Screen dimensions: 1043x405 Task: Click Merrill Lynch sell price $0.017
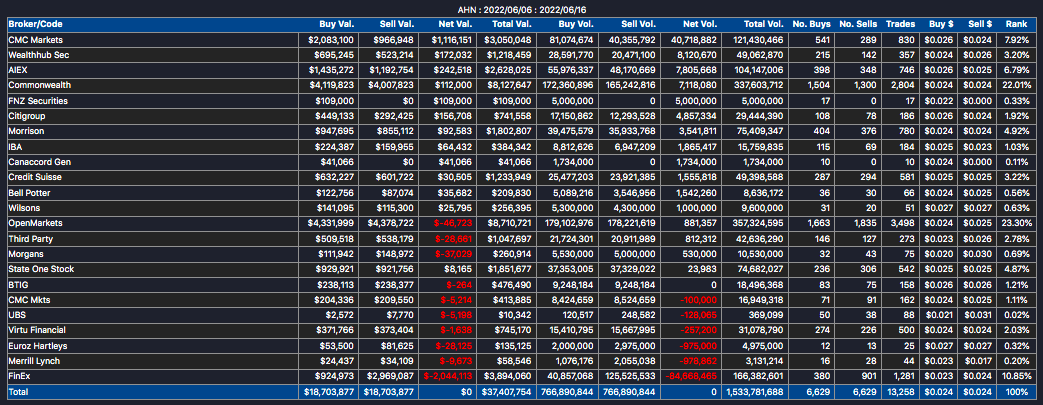(x=979, y=361)
